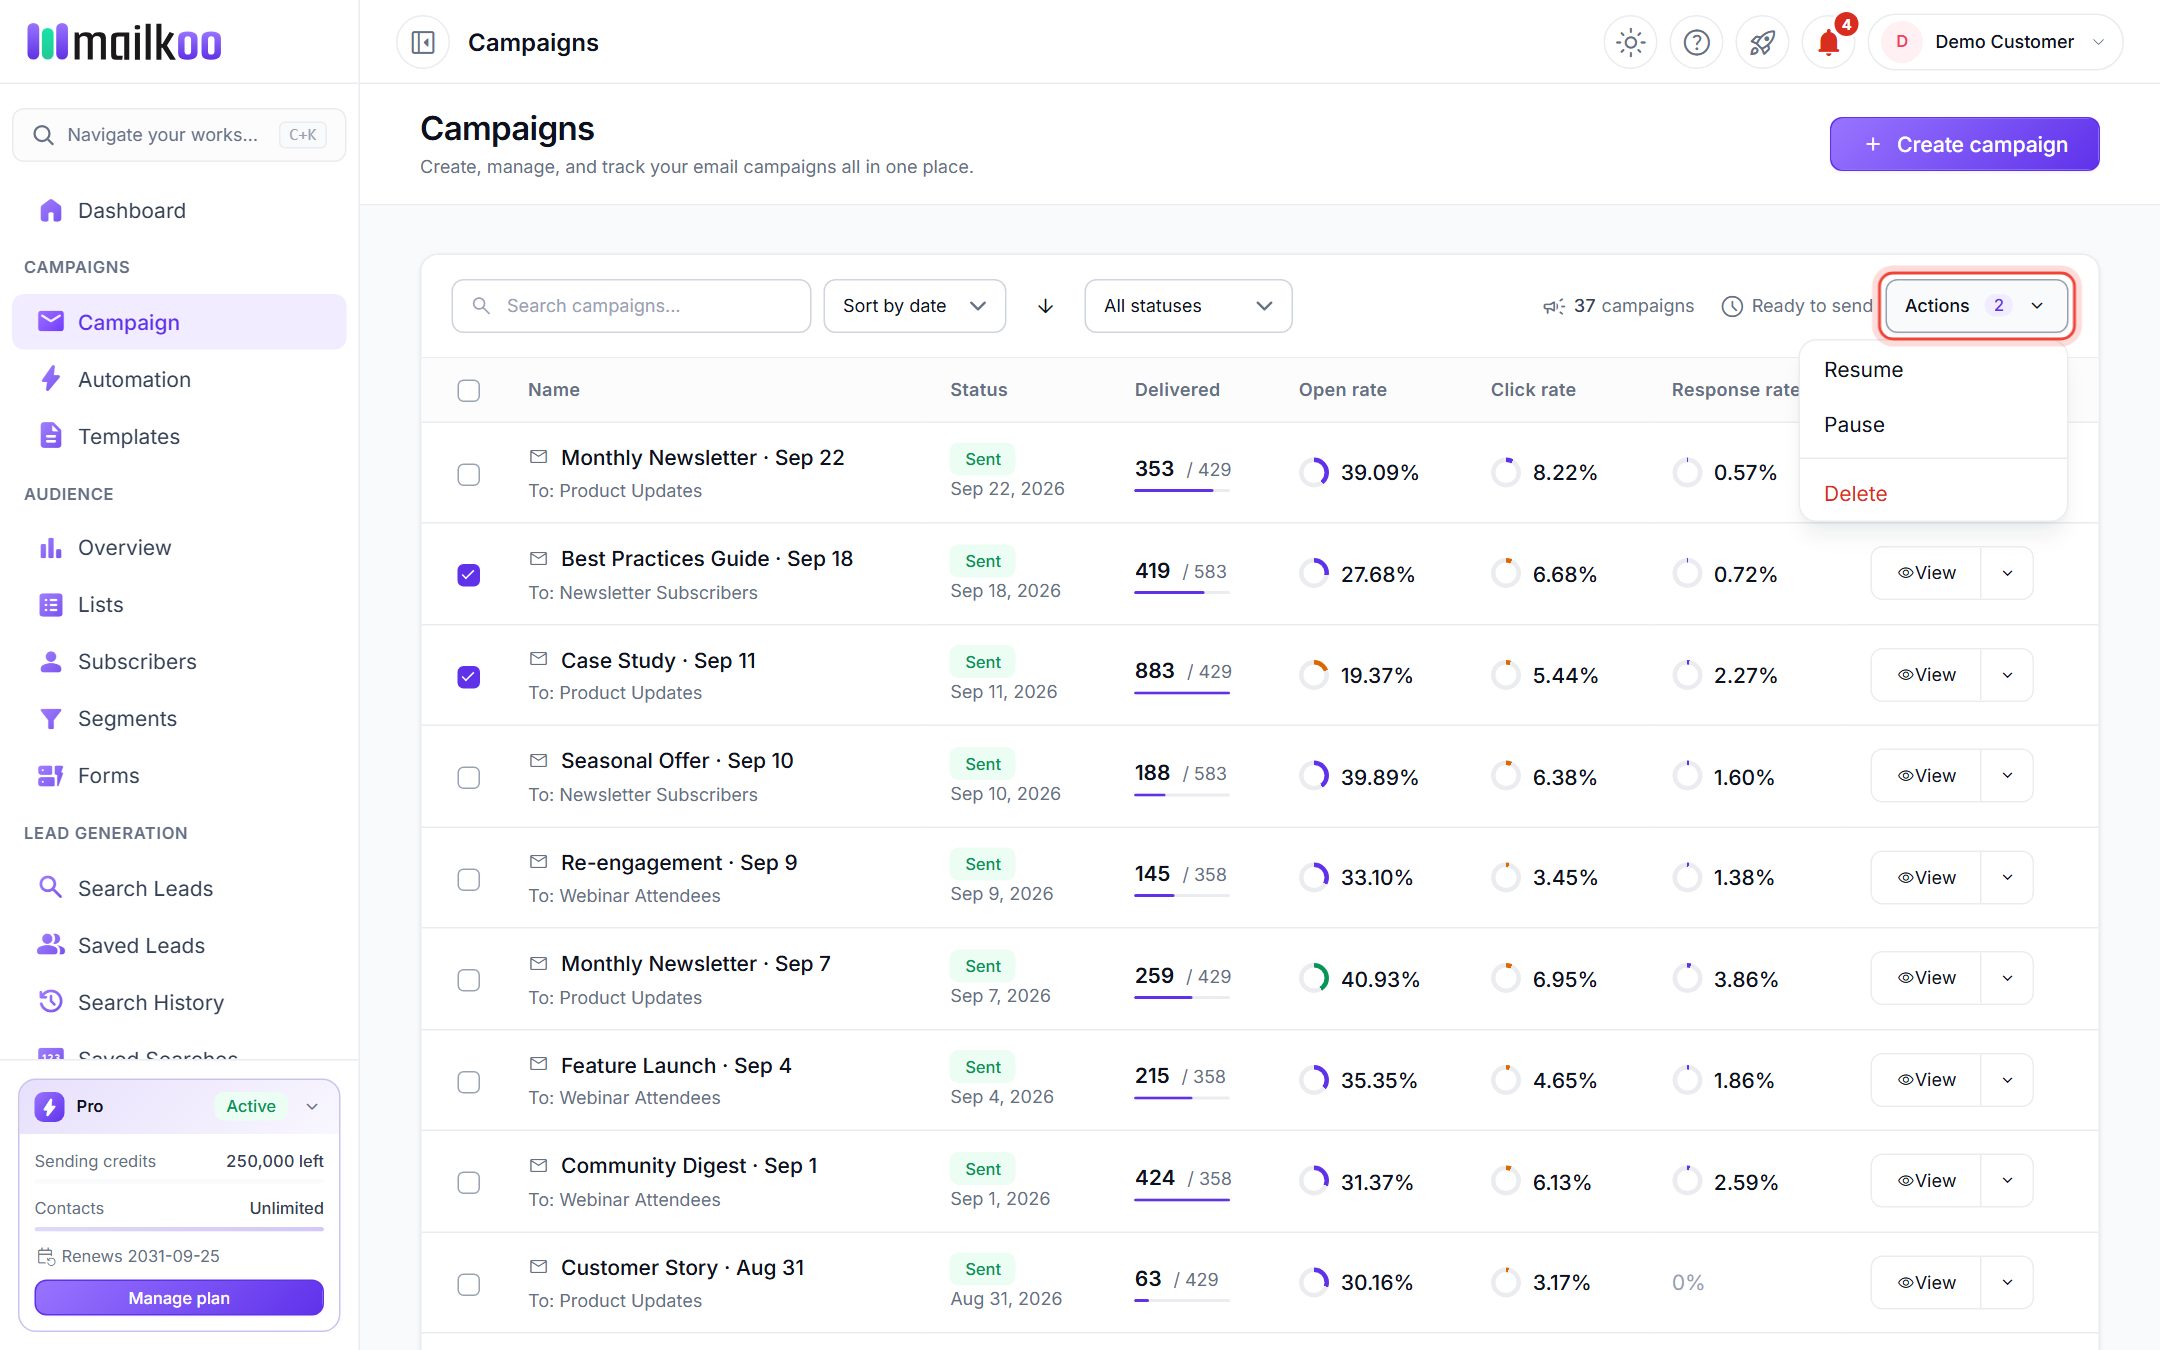Expand the Pro plan Active chevron

(312, 1106)
